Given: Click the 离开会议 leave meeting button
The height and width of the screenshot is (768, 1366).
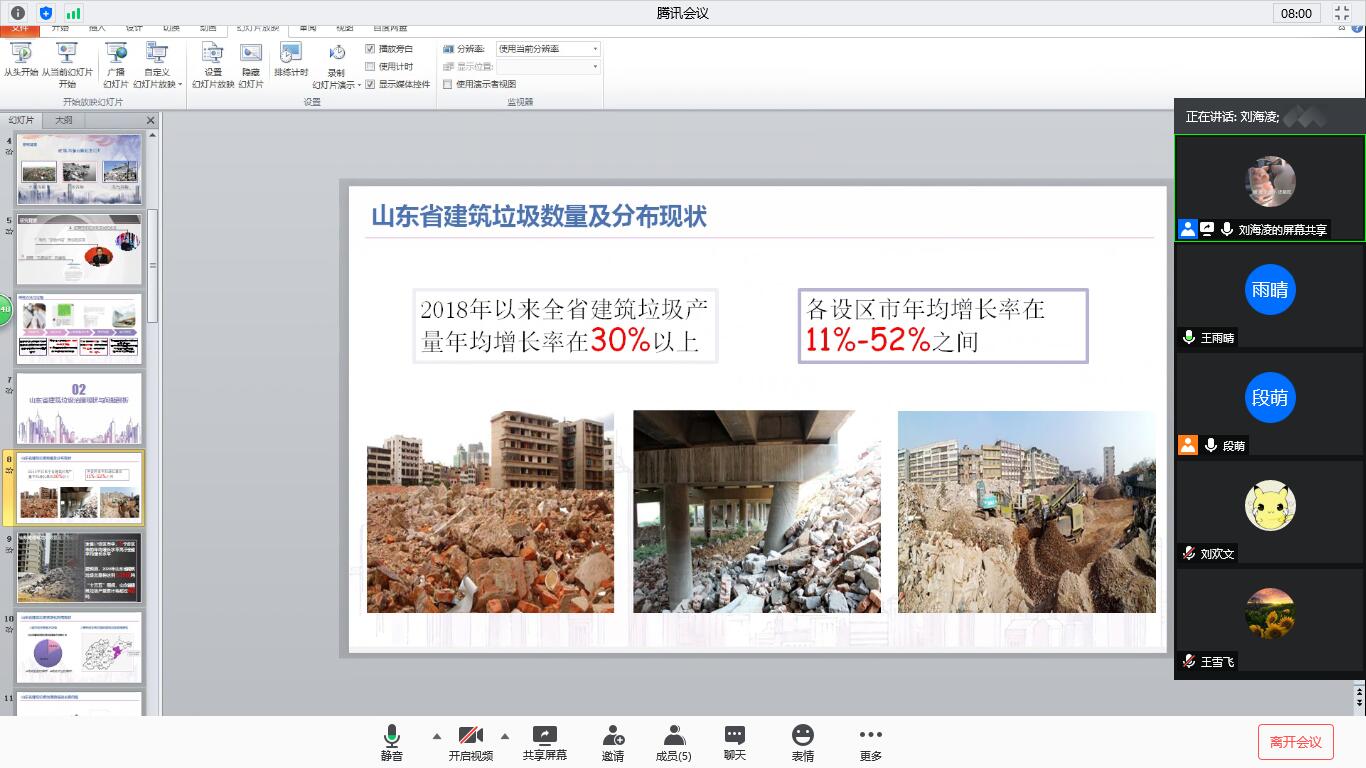Looking at the screenshot, I should coord(1295,742).
